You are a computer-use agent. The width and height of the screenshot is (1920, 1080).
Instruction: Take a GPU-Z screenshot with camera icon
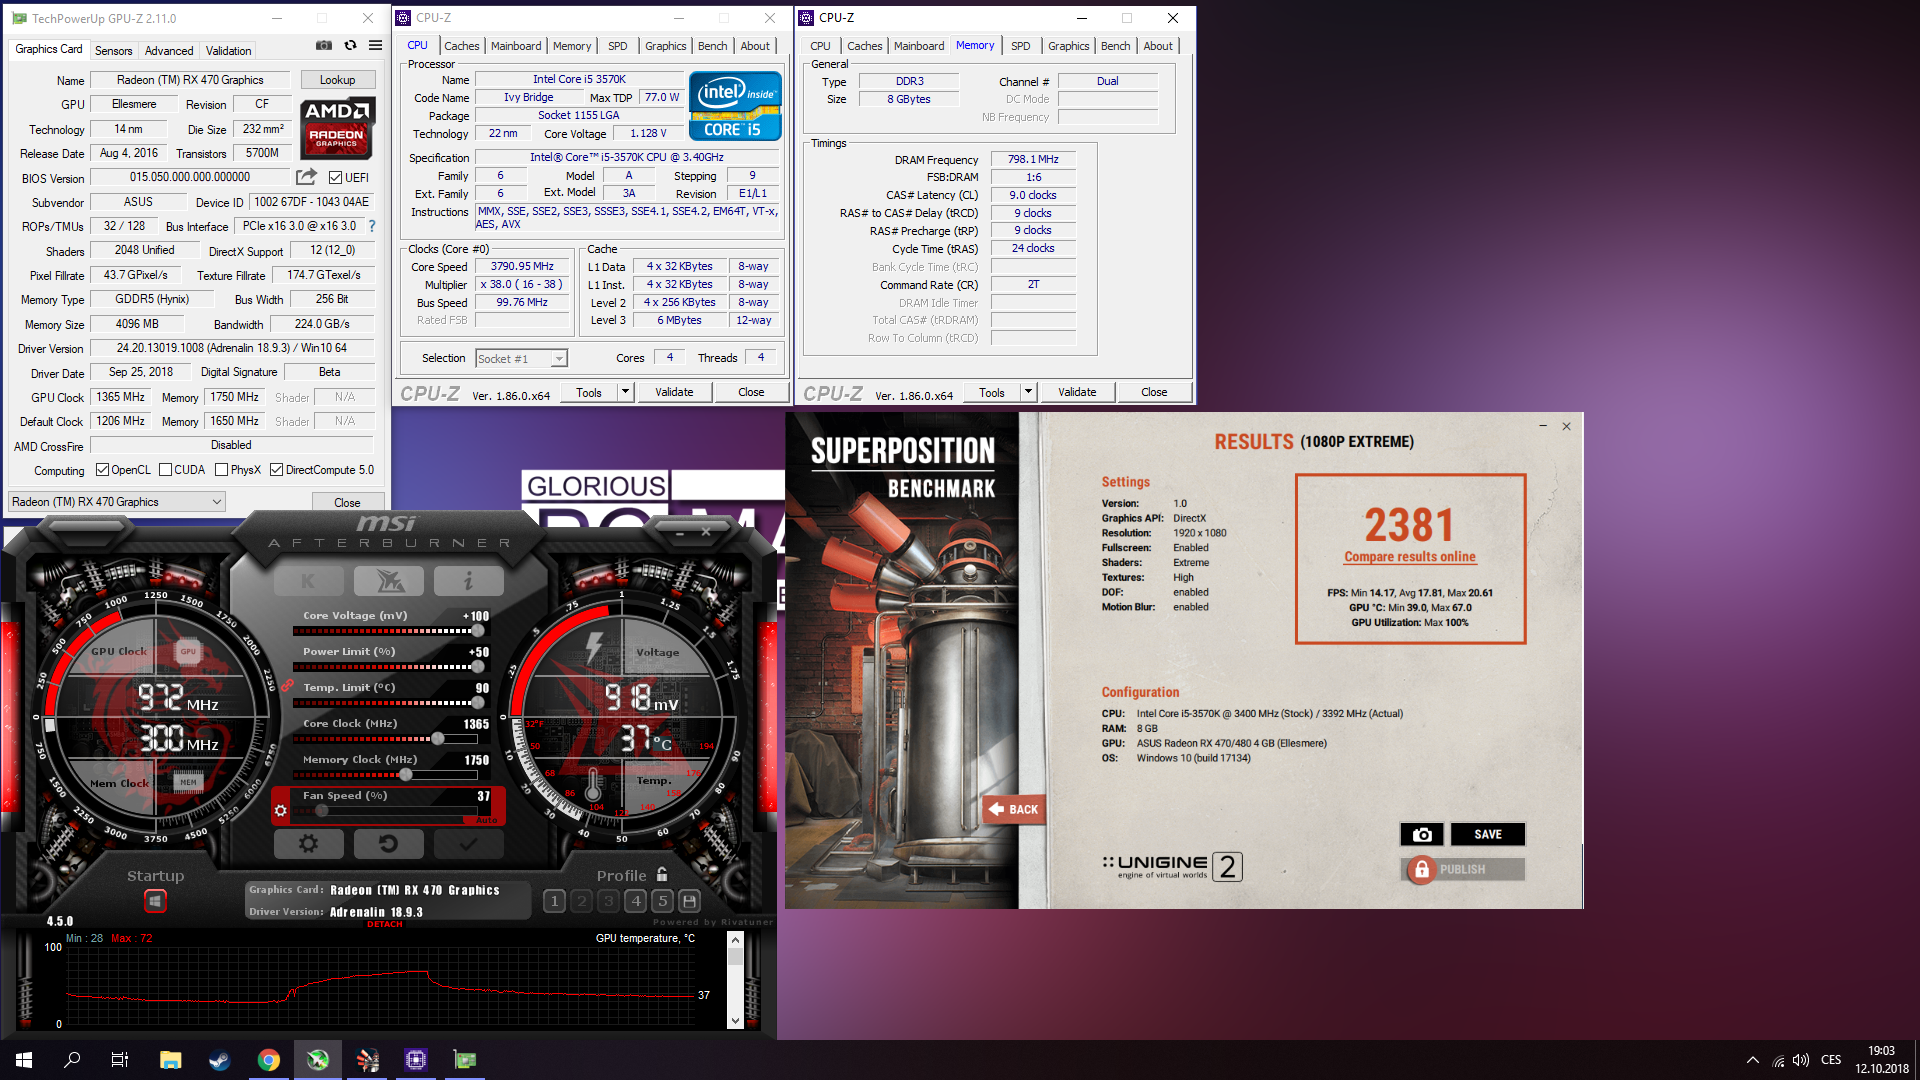coord(324,46)
